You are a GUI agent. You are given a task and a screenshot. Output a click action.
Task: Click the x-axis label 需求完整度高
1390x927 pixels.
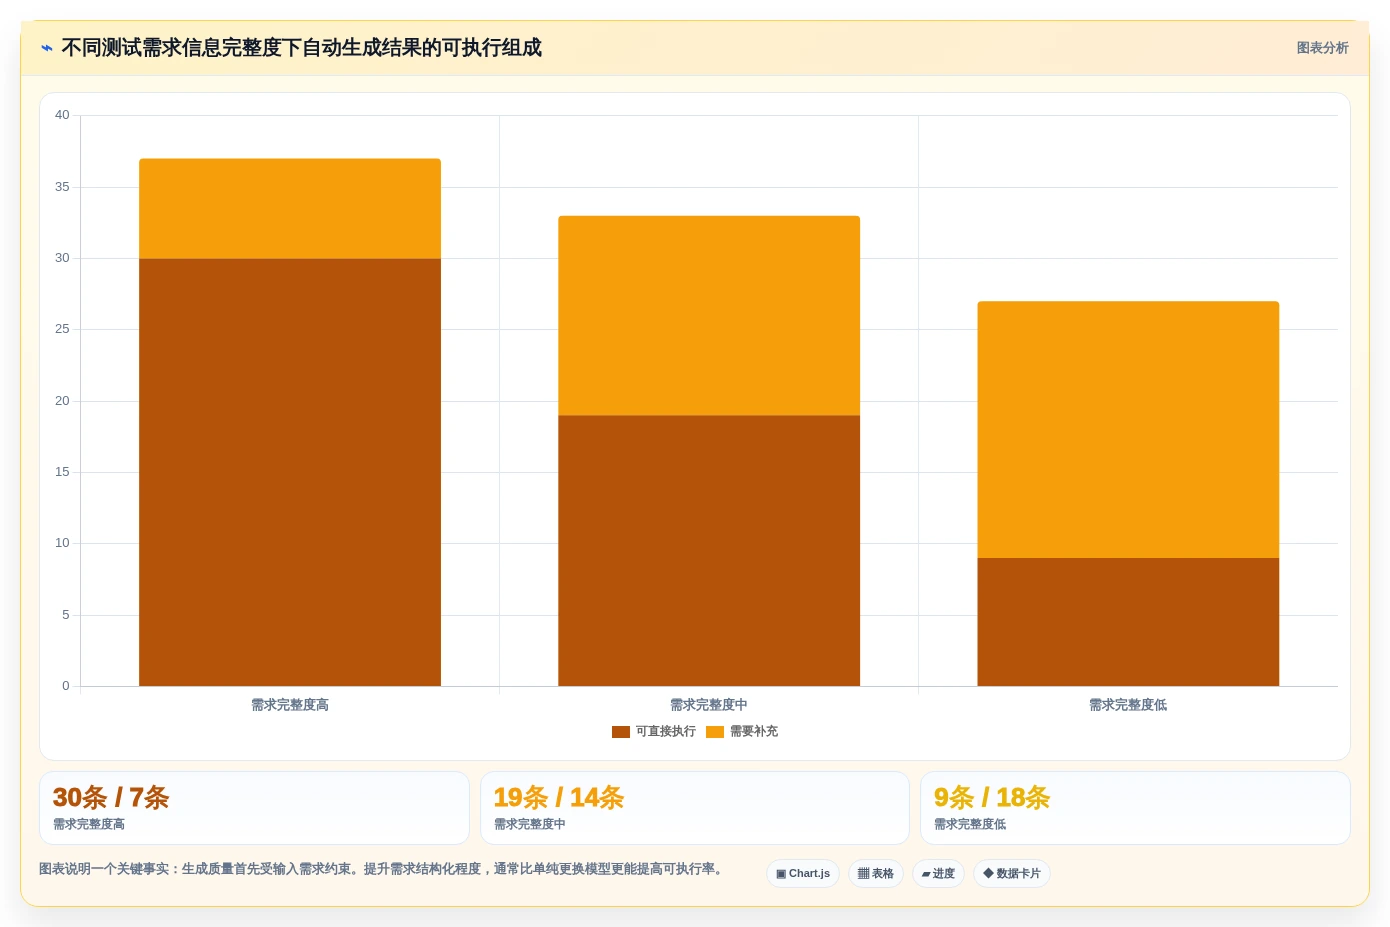click(290, 705)
